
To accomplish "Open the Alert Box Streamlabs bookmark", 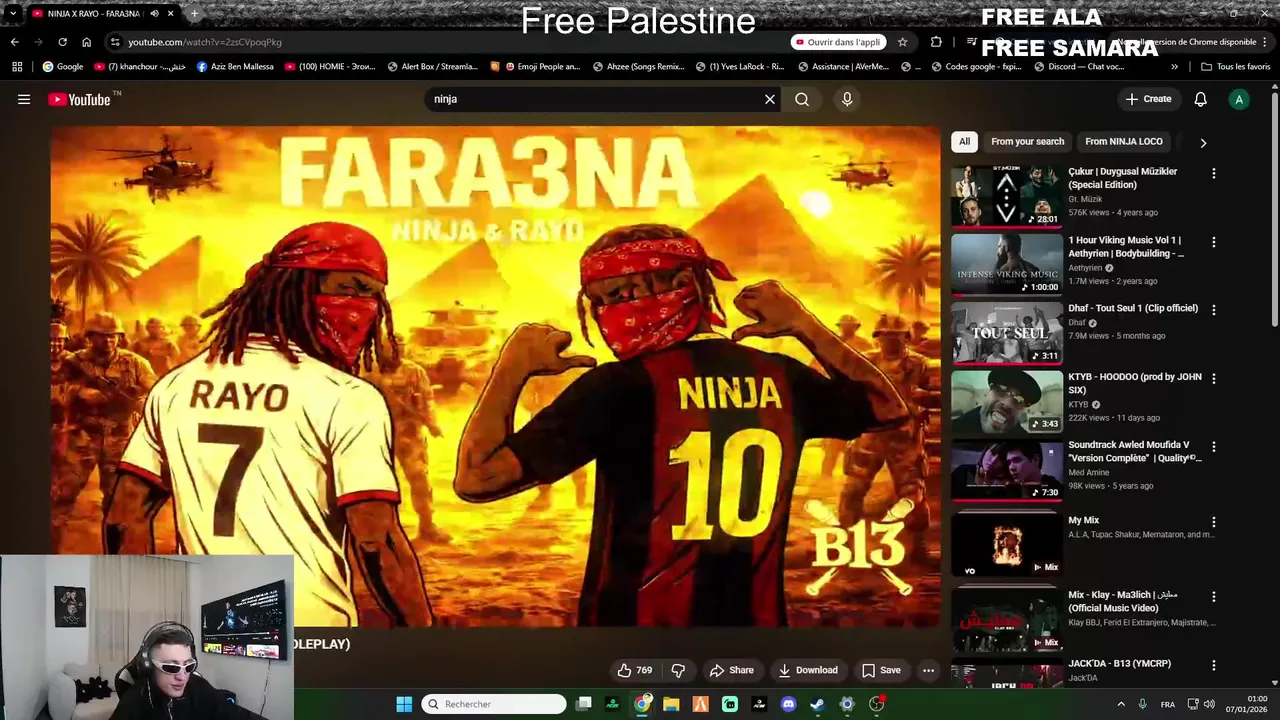I will pos(433,67).
